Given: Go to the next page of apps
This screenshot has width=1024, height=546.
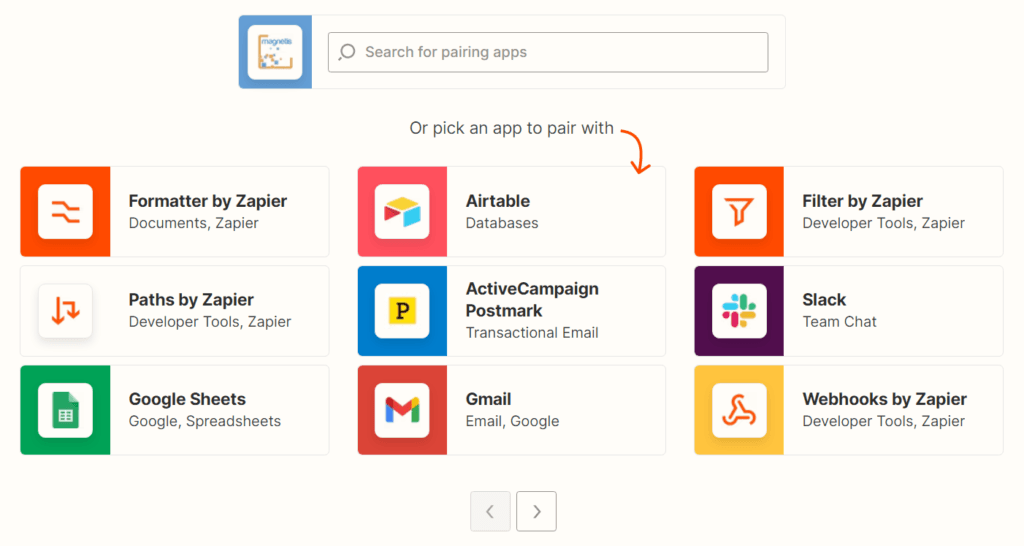Looking at the screenshot, I should click(x=536, y=511).
